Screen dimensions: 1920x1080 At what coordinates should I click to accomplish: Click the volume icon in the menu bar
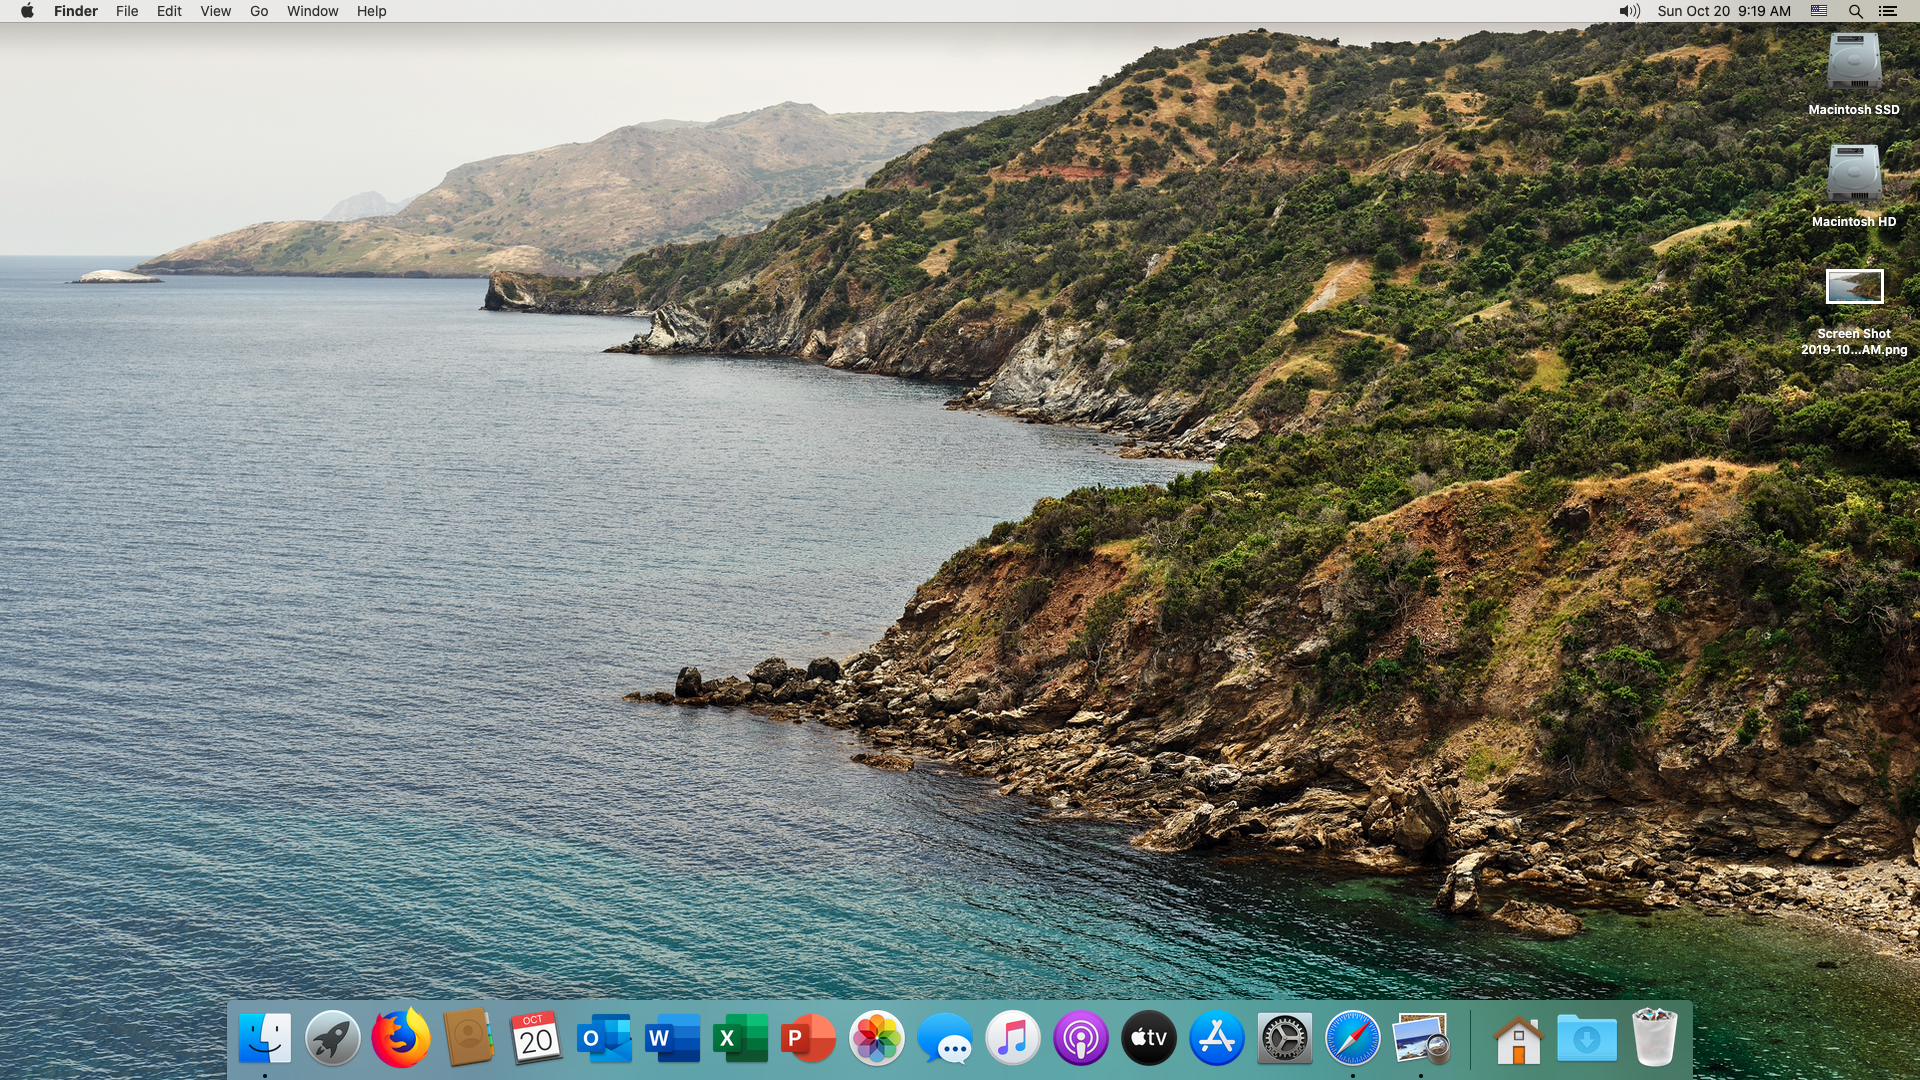point(1628,11)
